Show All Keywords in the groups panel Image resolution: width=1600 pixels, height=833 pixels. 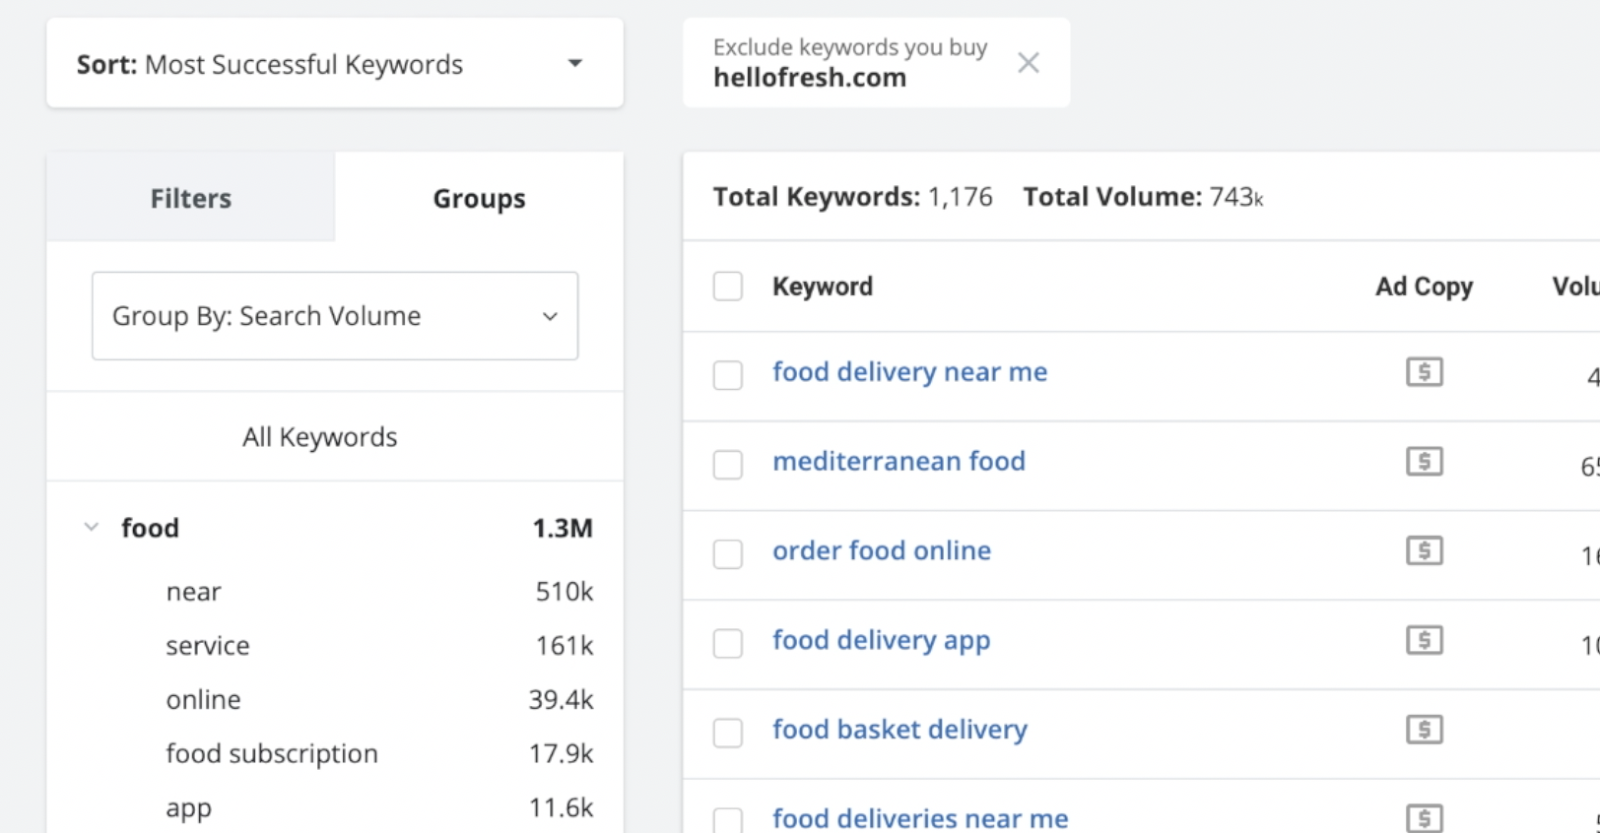point(320,437)
